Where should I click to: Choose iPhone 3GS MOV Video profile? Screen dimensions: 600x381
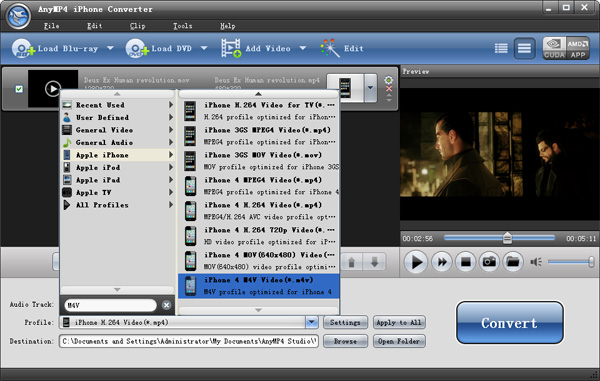(x=259, y=161)
